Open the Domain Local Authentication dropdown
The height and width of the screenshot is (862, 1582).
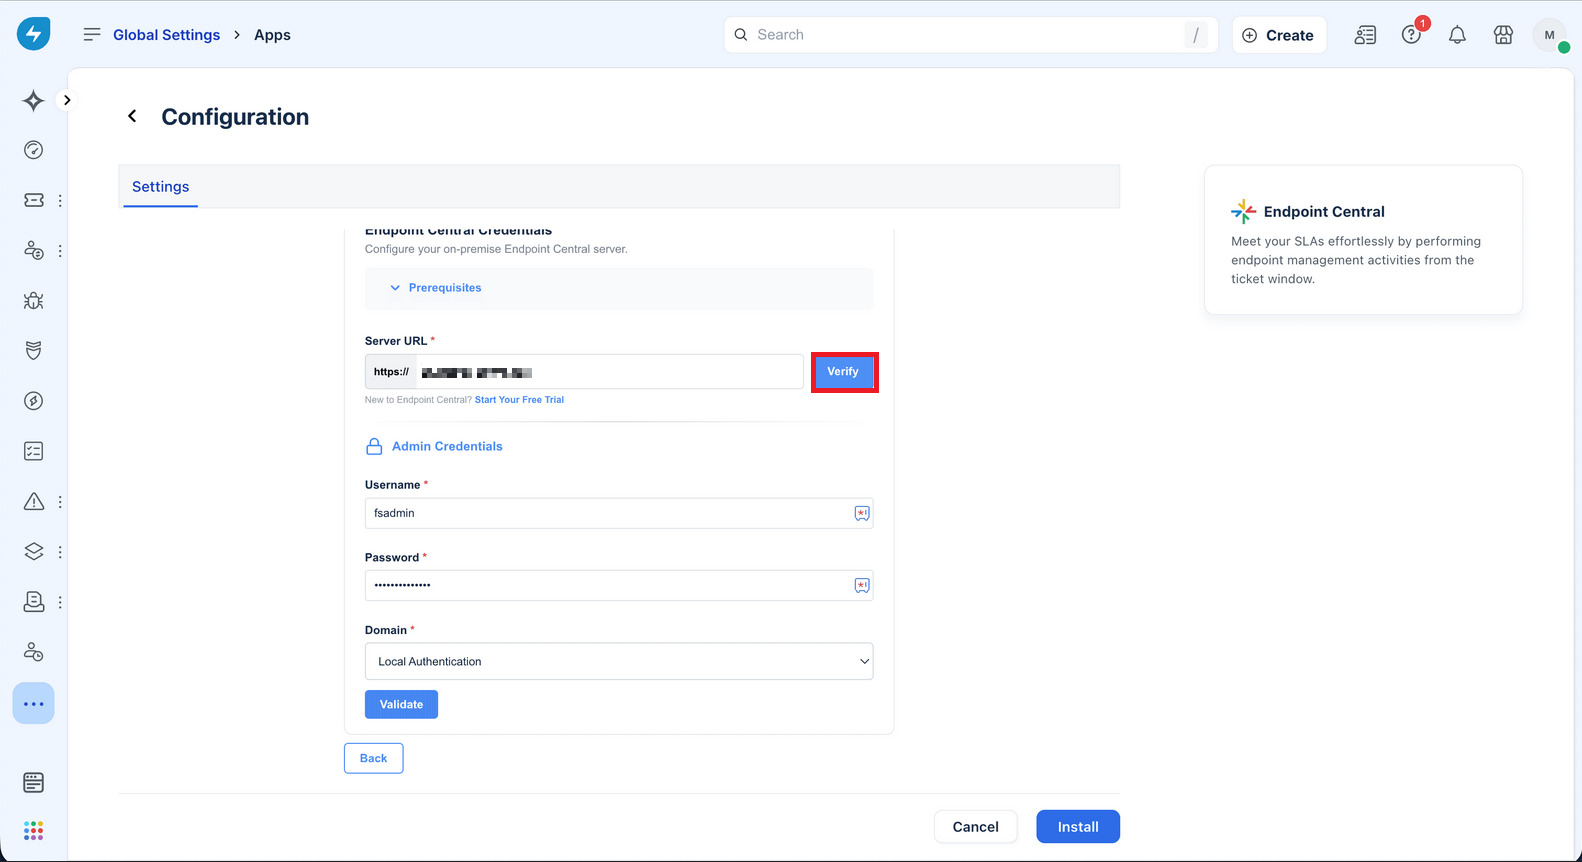tap(619, 661)
